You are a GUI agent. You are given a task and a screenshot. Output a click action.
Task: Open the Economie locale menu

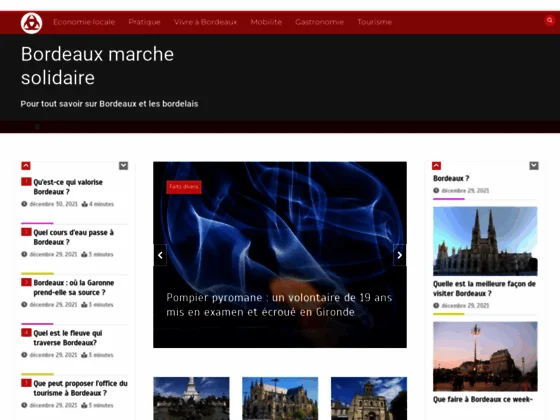[84, 22]
